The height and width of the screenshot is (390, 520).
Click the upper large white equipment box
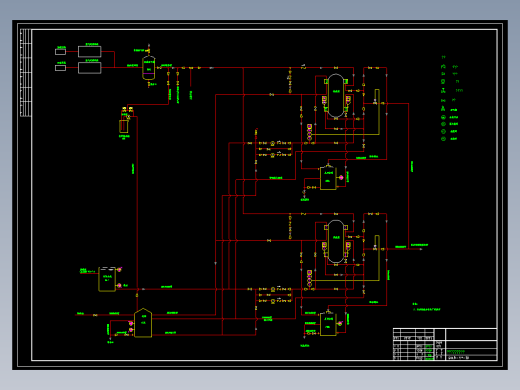click(90, 52)
